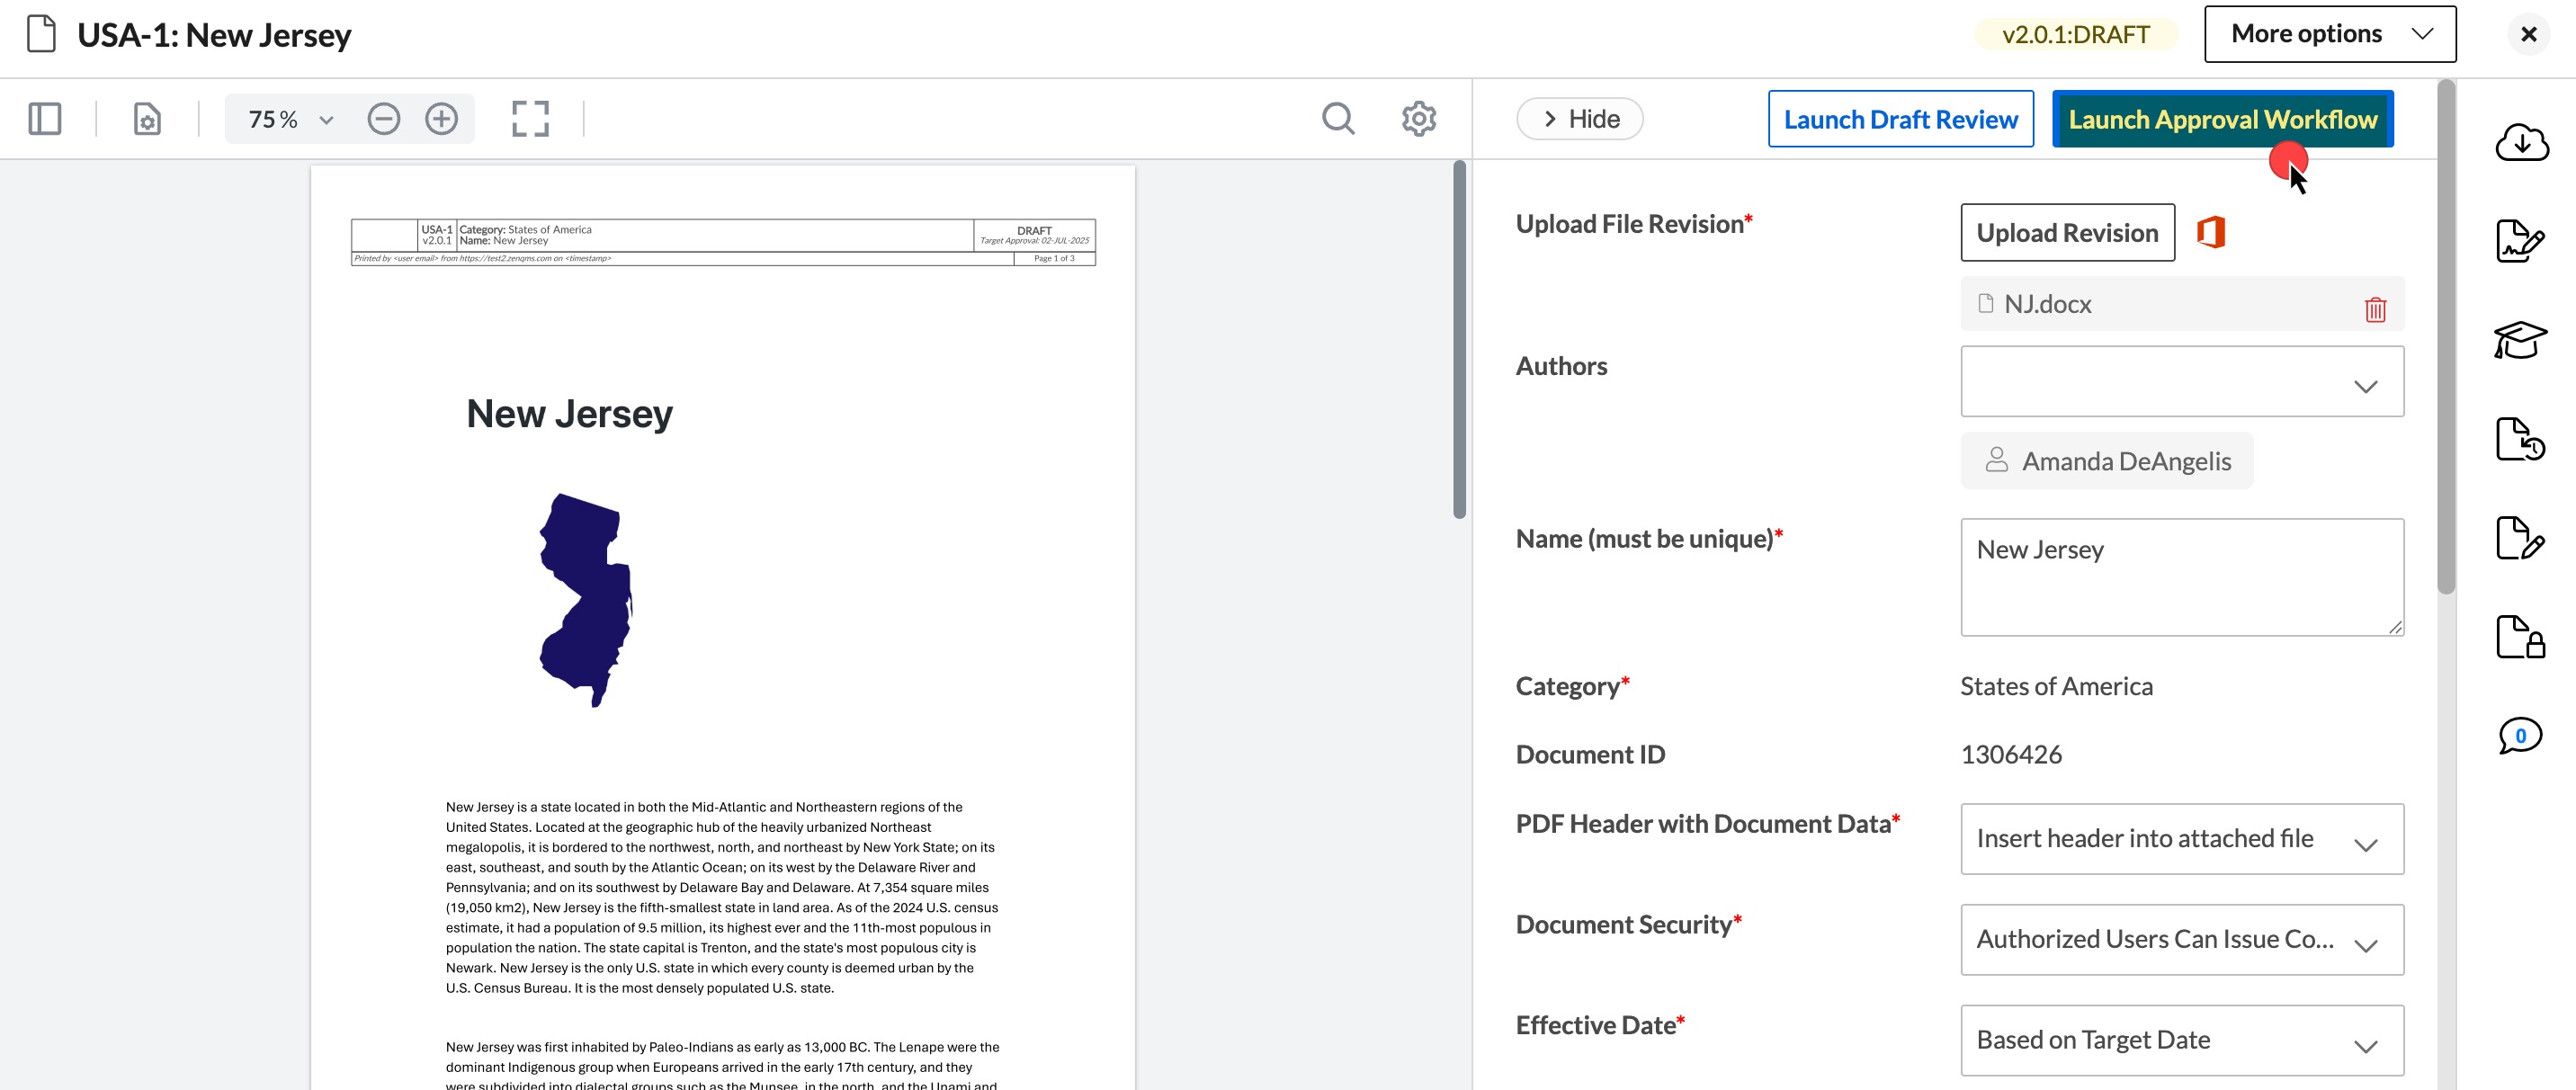Open training graduation cap icon

tap(2520, 340)
